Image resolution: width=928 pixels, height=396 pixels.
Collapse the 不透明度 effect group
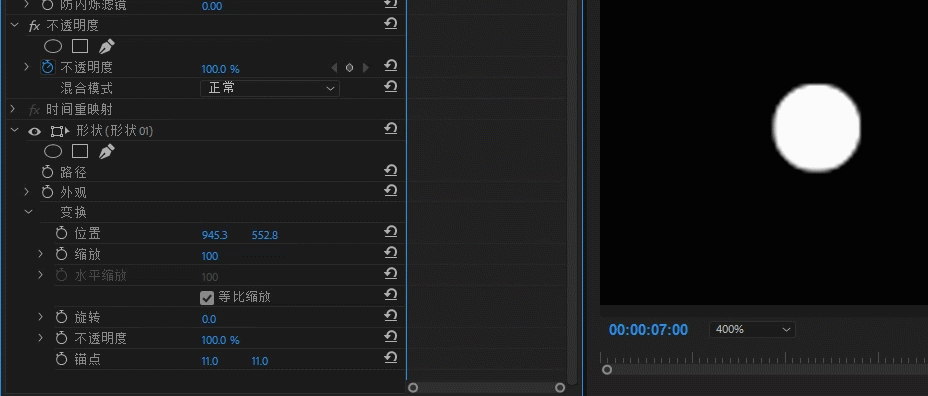tap(15, 25)
